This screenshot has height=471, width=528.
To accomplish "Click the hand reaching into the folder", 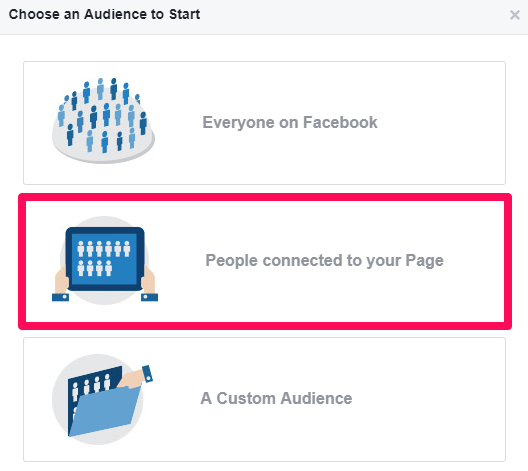I will 136,377.
